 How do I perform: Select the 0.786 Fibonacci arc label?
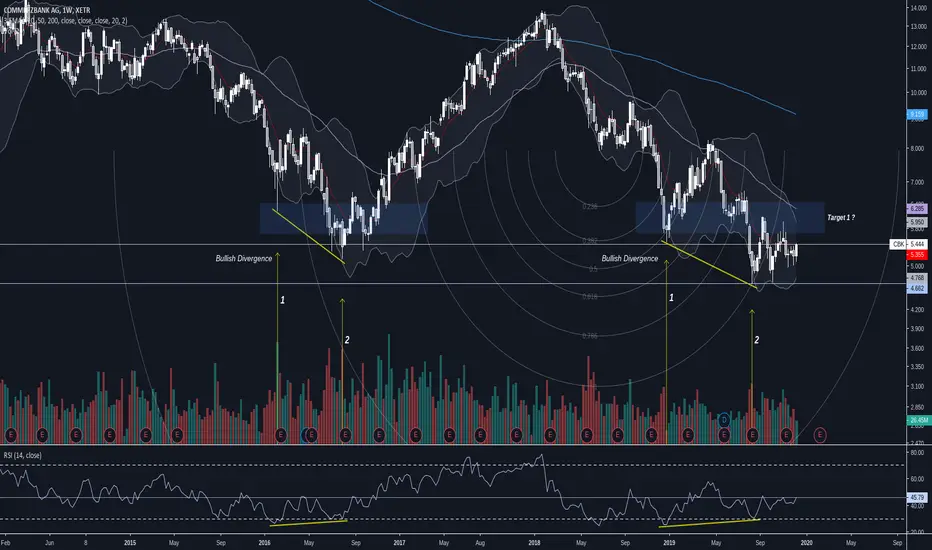pos(590,336)
